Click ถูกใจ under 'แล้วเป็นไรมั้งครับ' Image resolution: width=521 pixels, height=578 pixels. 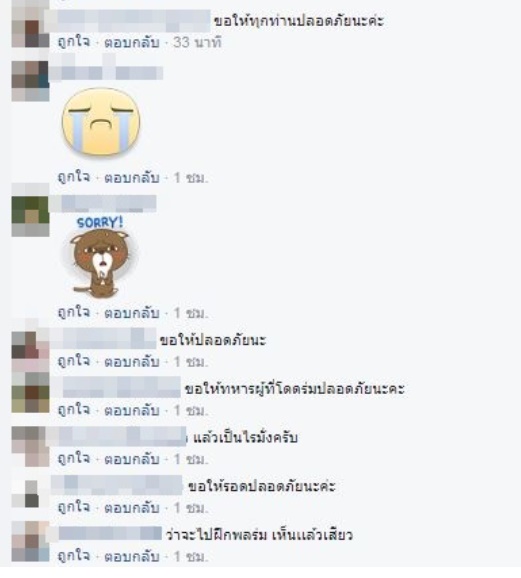coord(74,459)
